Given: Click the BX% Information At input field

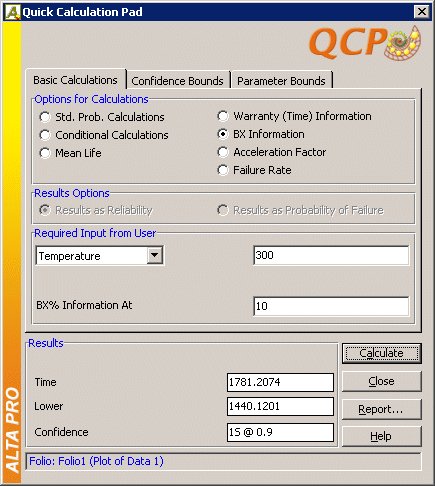Looking at the screenshot, I should click(x=331, y=306).
